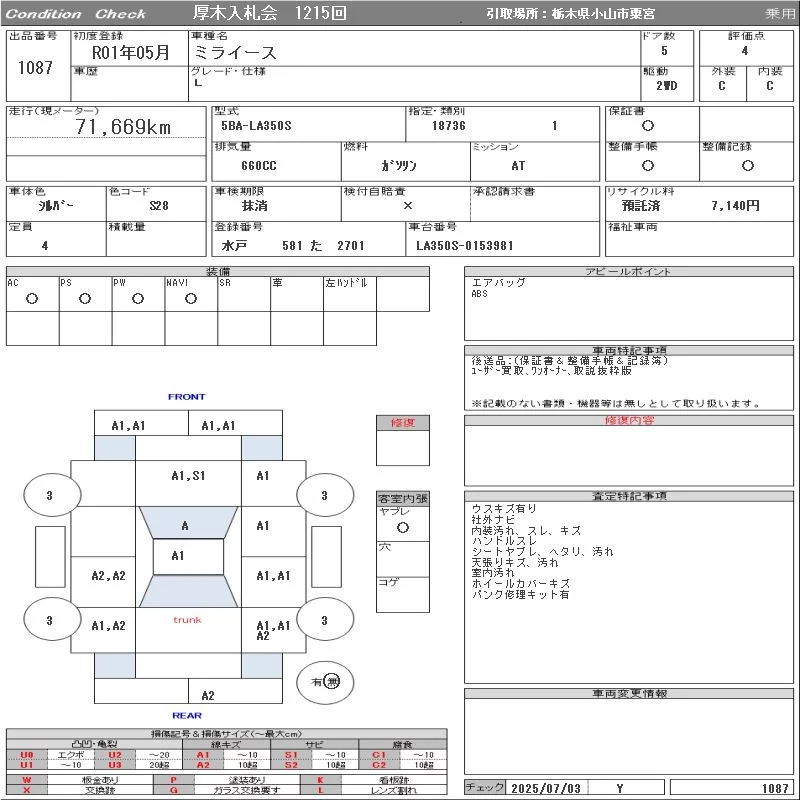The width and height of the screenshot is (800, 800).
Task: Select the inspection expiry value 抹消
Action: point(255,206)
